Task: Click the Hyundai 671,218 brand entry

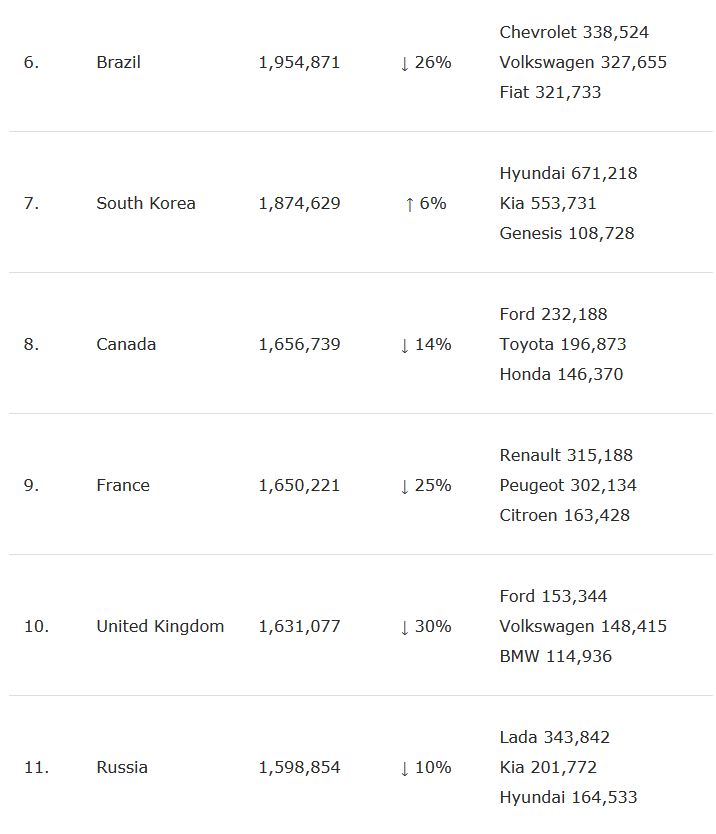Action: [x=568, y=173]
